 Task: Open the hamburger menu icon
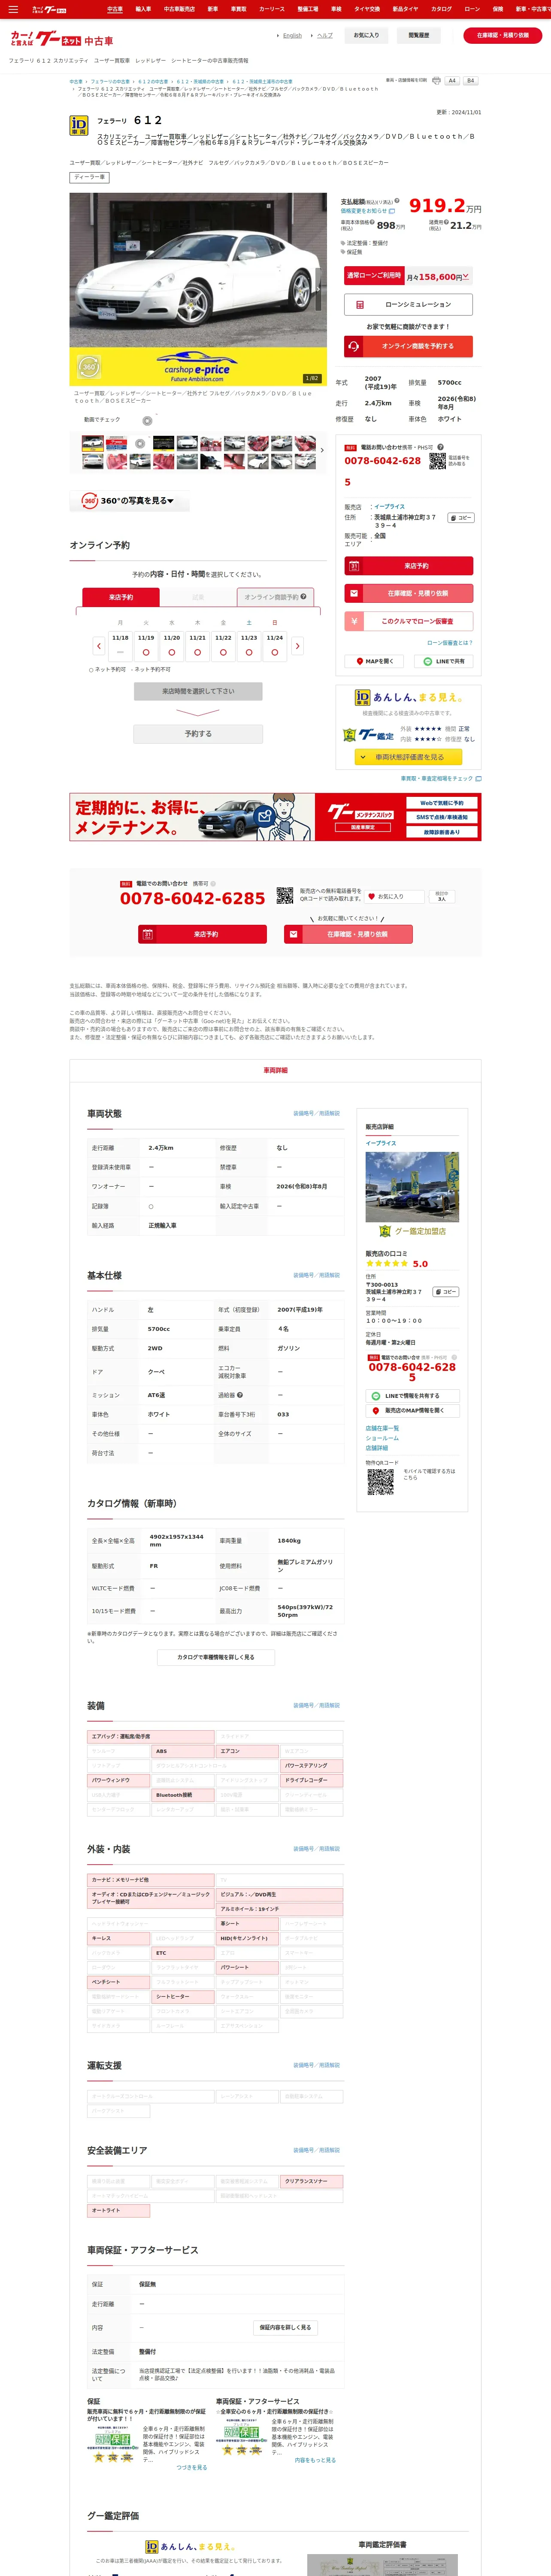click(13, 9)
